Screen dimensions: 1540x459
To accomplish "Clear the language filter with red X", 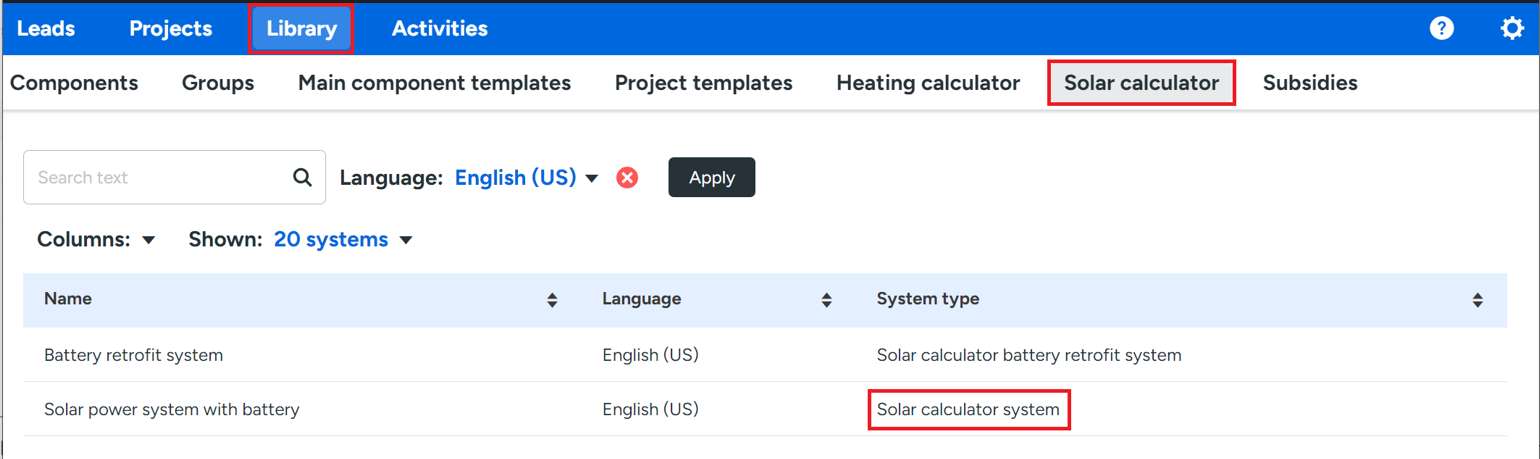I will 627,178.
